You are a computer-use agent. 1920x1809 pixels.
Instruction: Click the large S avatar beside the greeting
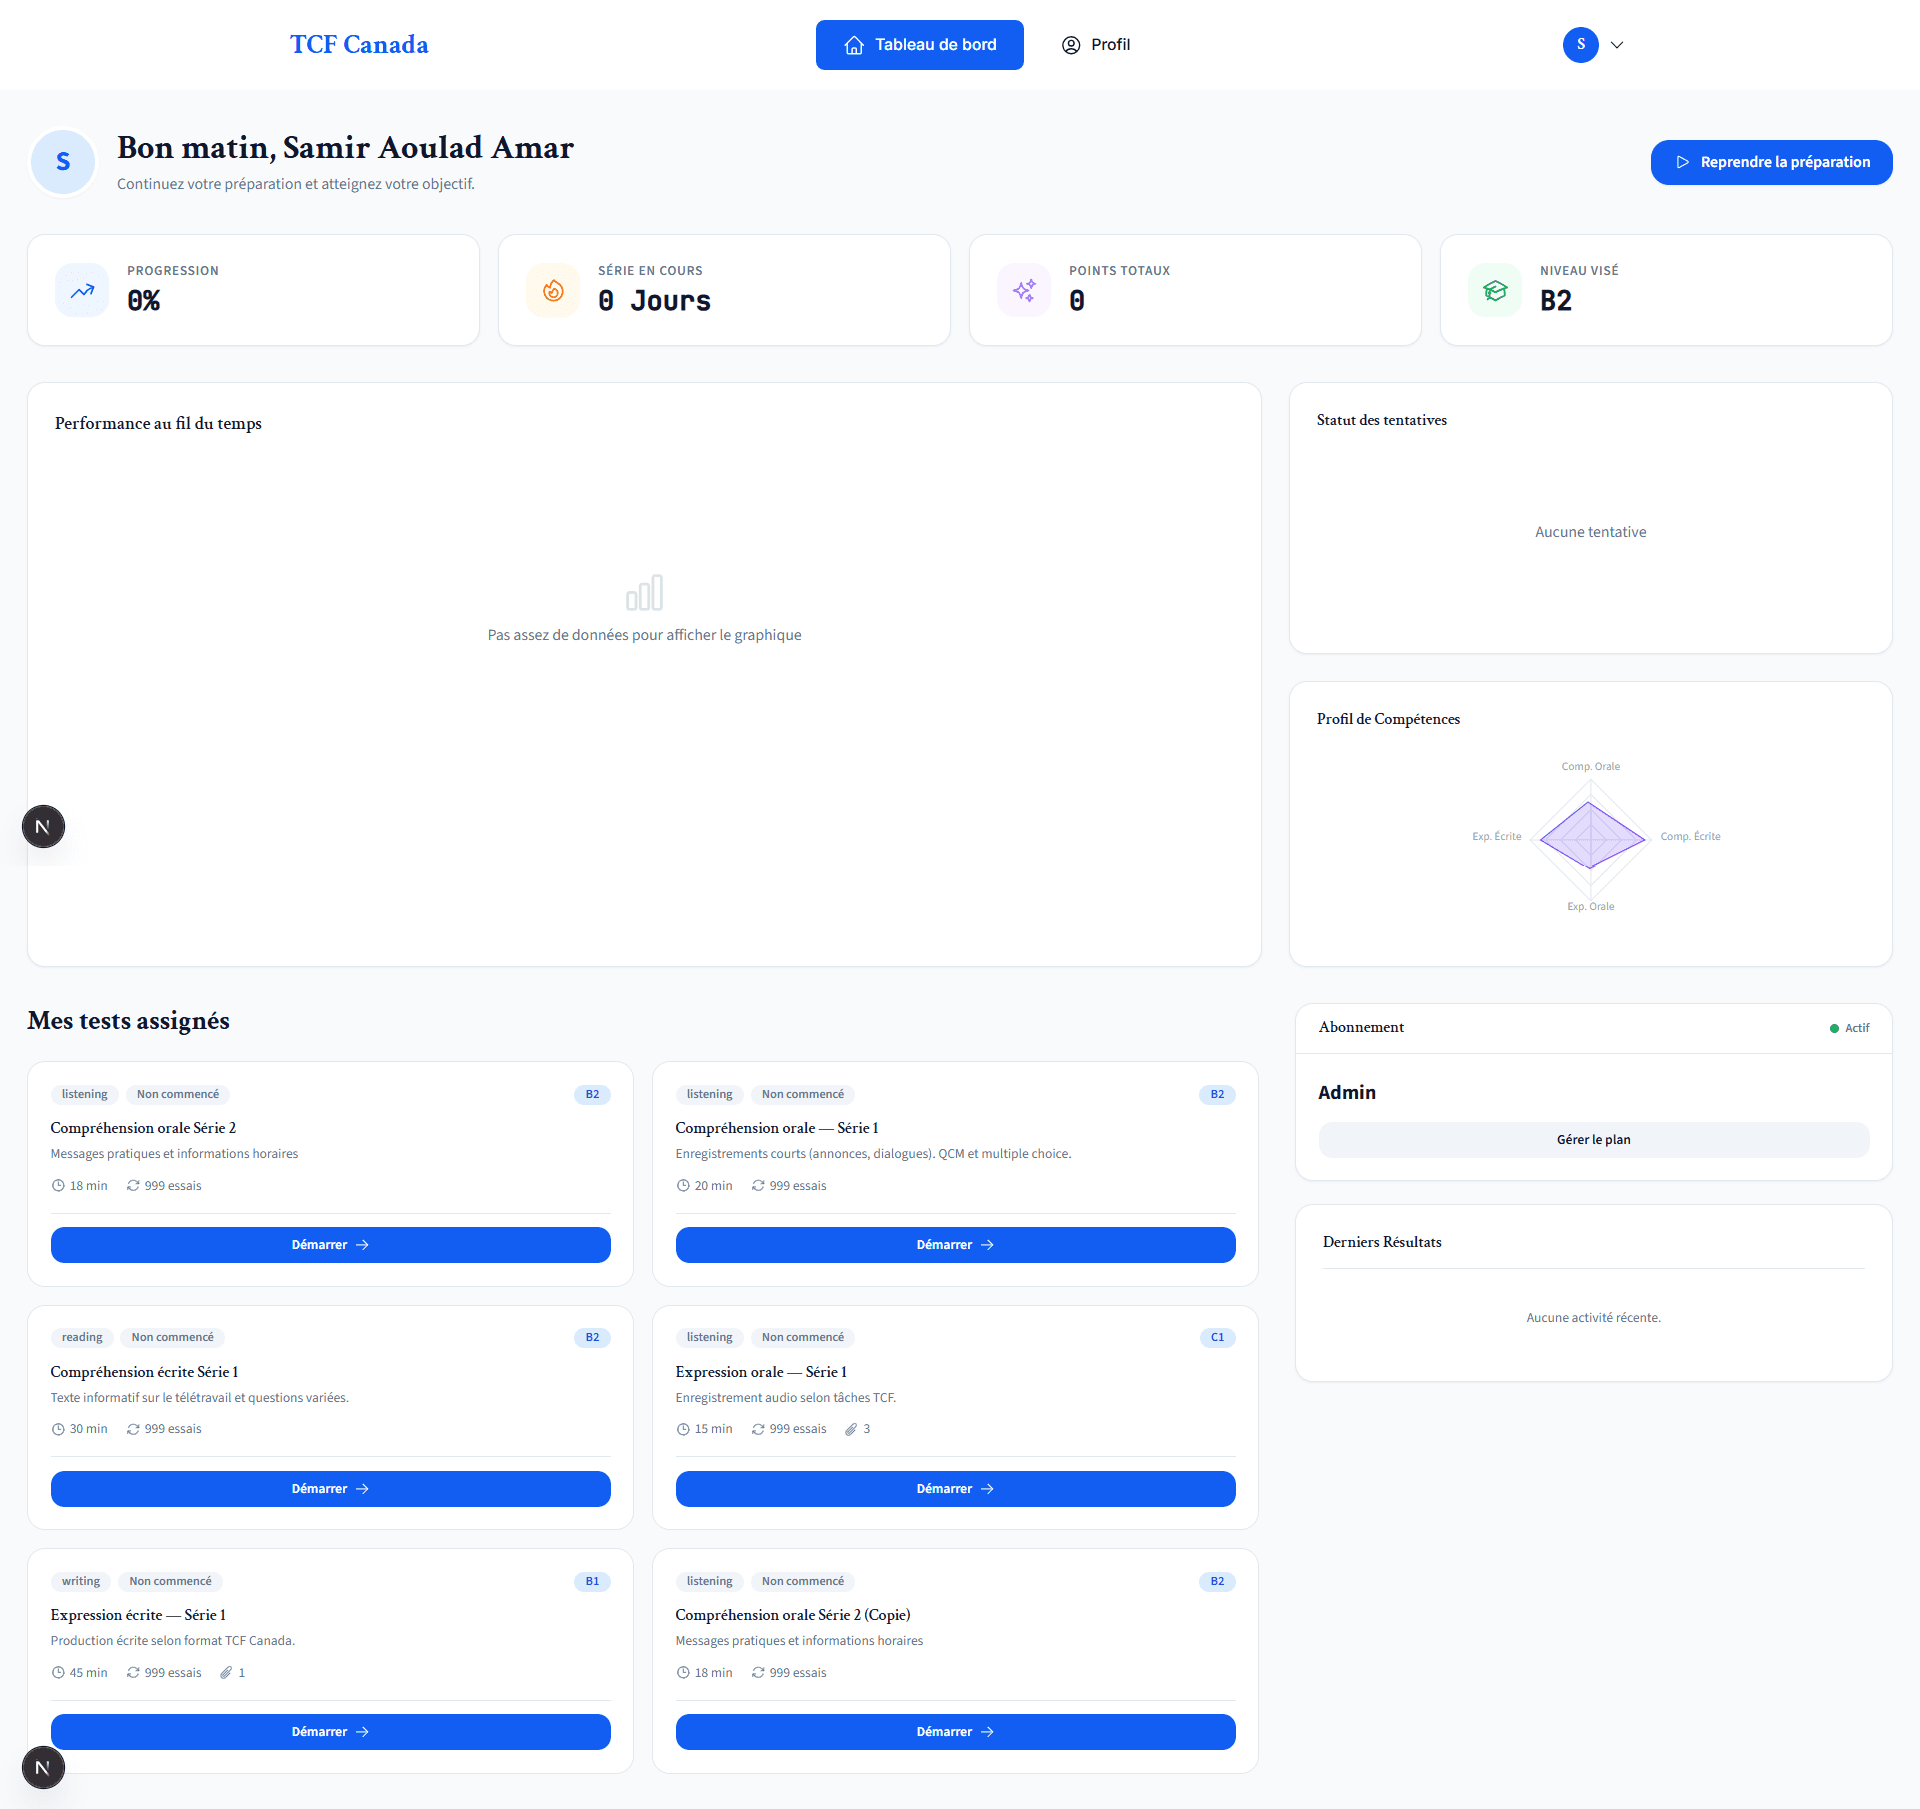click(x=63, y=162)
